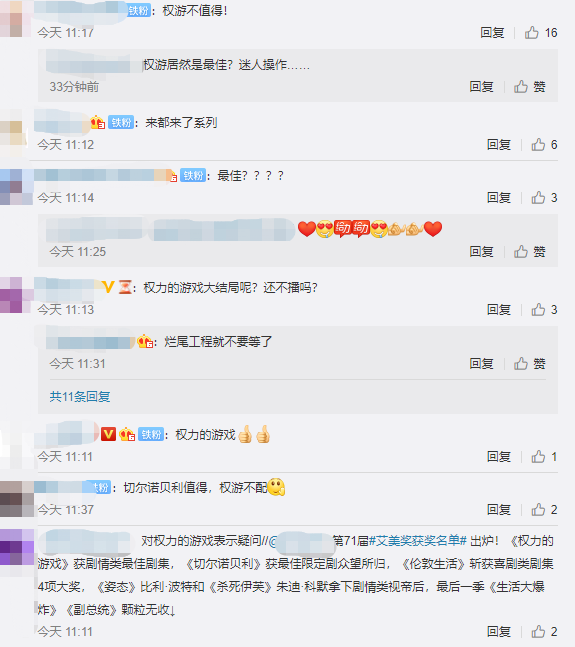The height and width of the screenshot is (647, 575).
Task: Like the '权力的游戏' thumbs-up comment
Action: click(544, 456)
